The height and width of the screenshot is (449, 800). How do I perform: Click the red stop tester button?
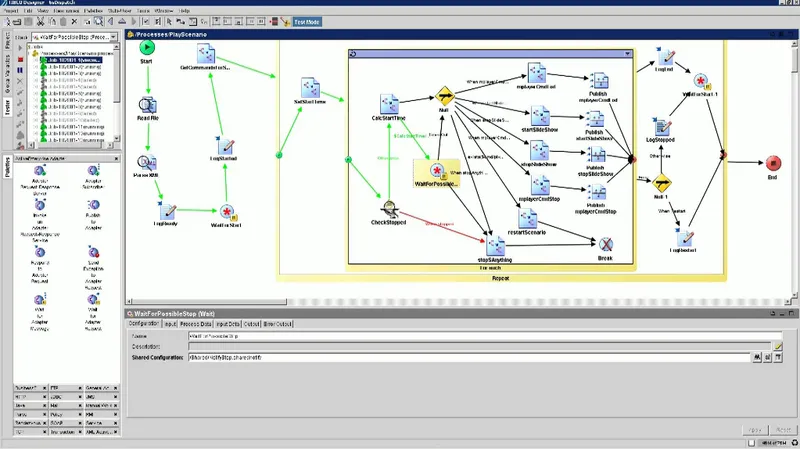[x=20, y=59]
